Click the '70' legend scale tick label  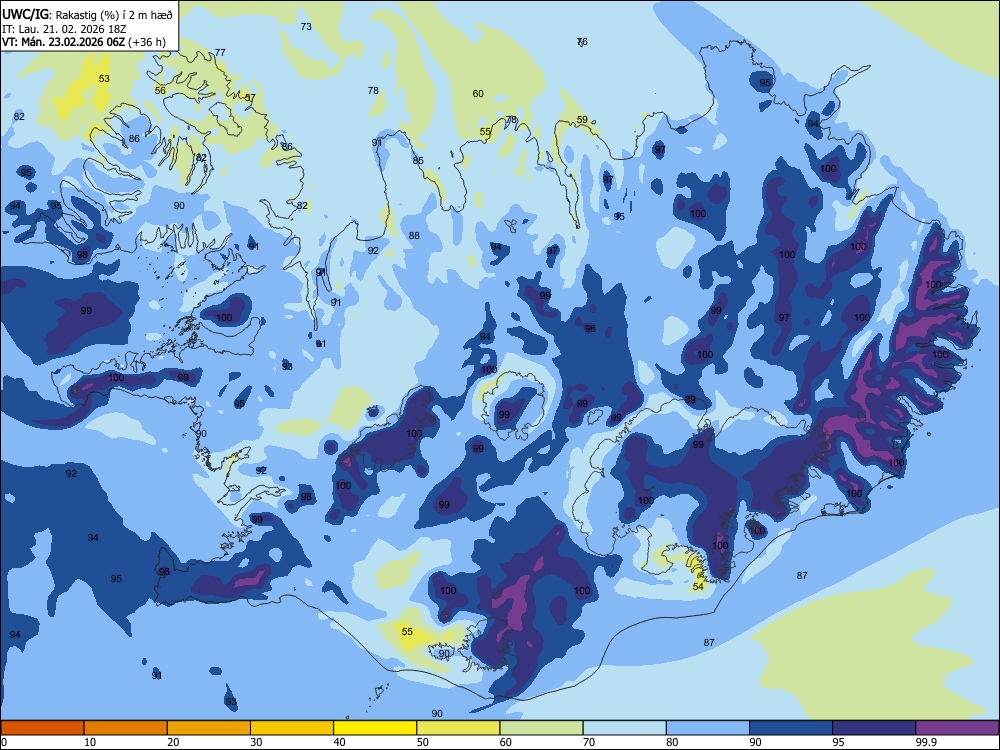589,742
